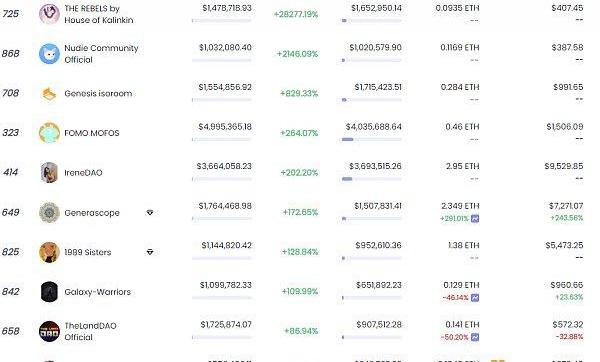Click the diamond badge next to Generascope
Viewport: 600px width, 362px height.
tap(150, 212)
